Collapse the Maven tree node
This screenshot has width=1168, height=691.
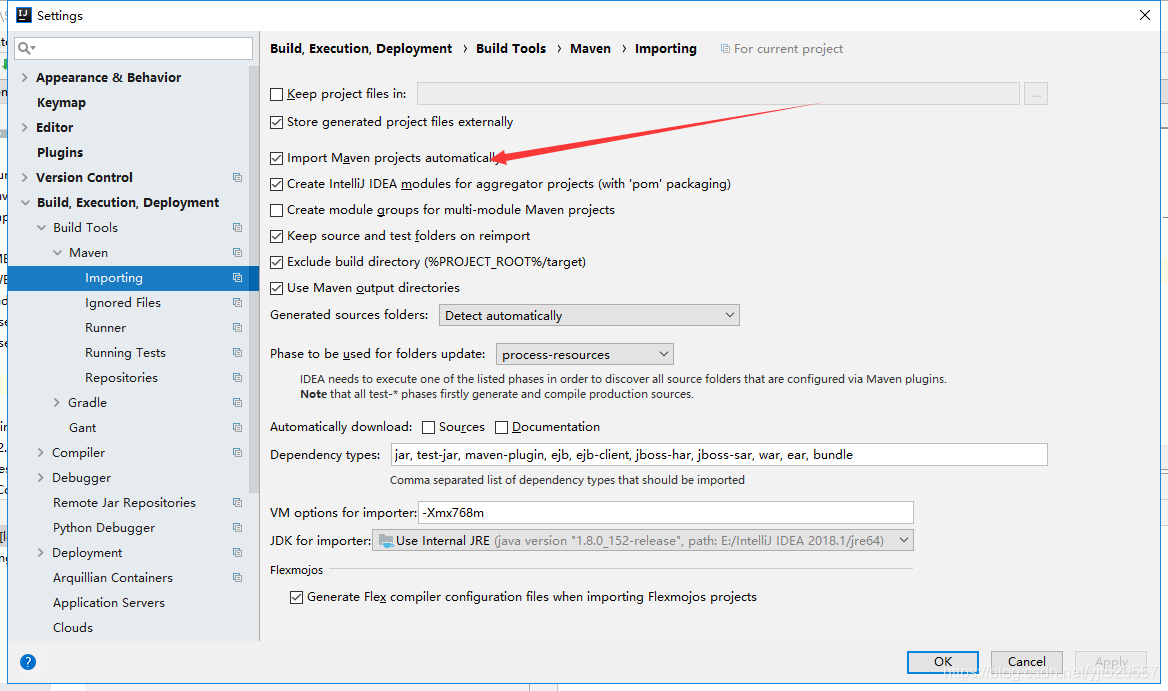click(x=57, y=252)
